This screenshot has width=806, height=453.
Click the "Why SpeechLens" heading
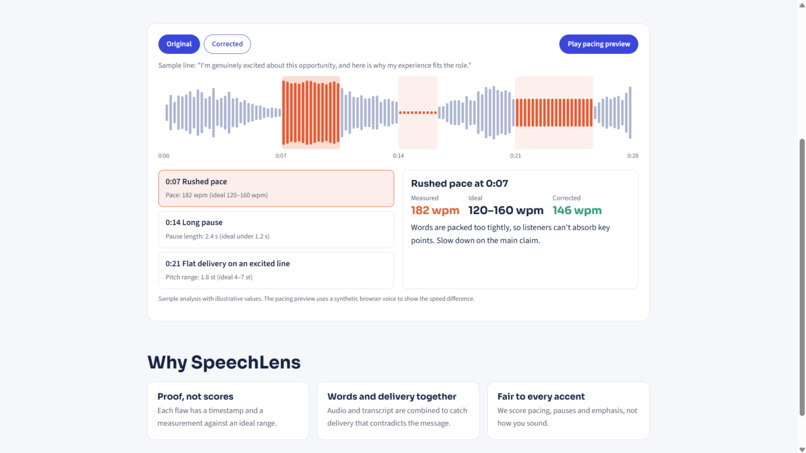224,363
